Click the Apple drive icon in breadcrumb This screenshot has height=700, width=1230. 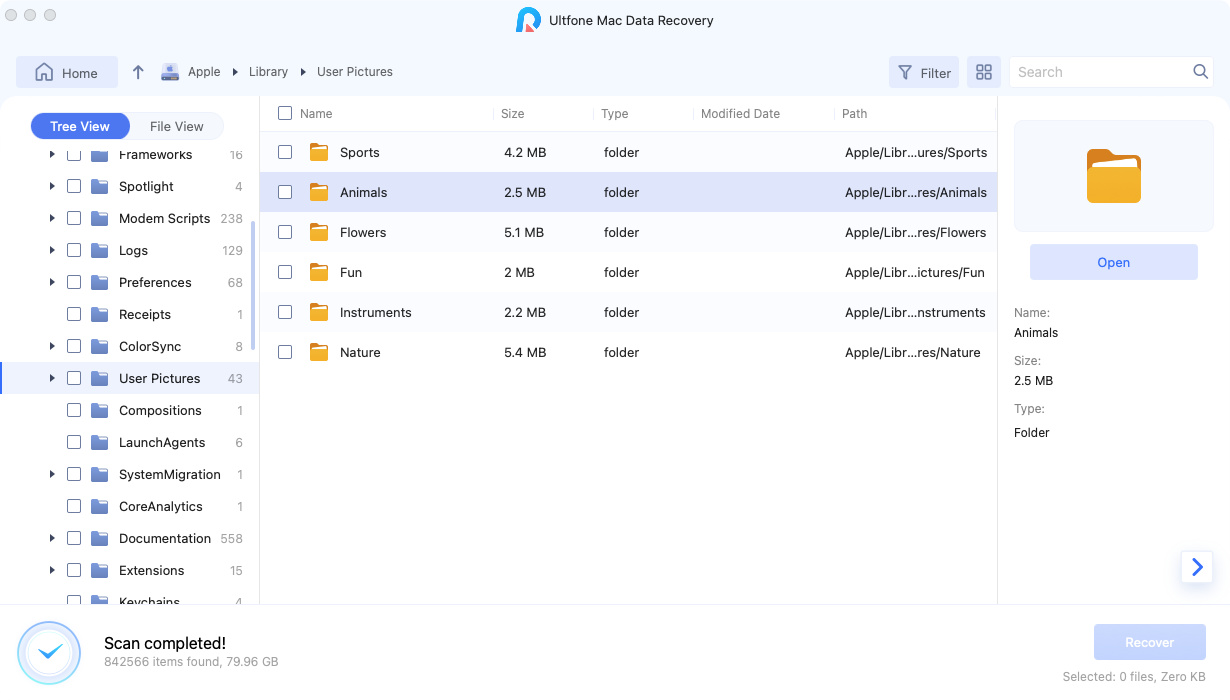[x=170, y=72]
